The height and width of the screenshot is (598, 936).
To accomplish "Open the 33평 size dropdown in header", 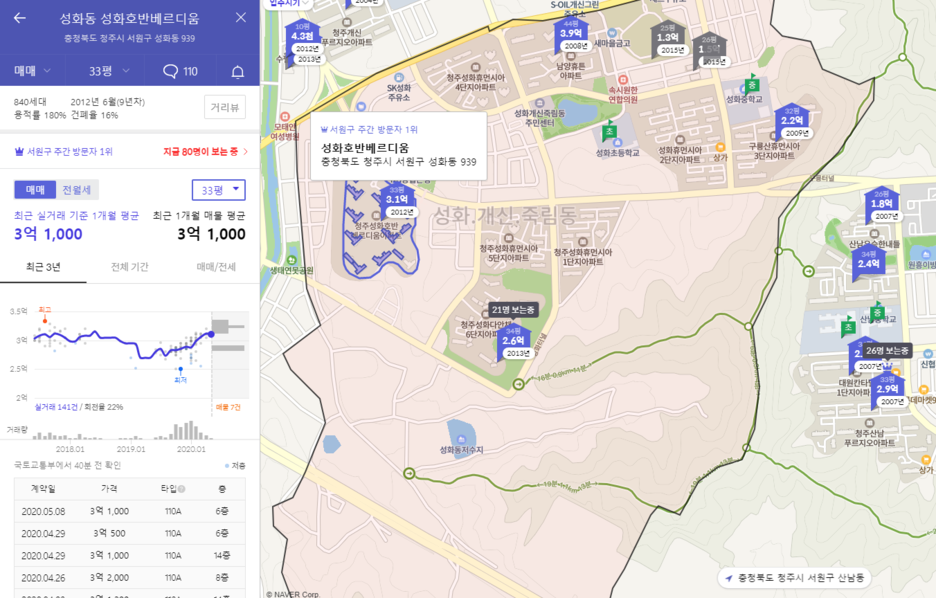I will (x=109, y=71).
